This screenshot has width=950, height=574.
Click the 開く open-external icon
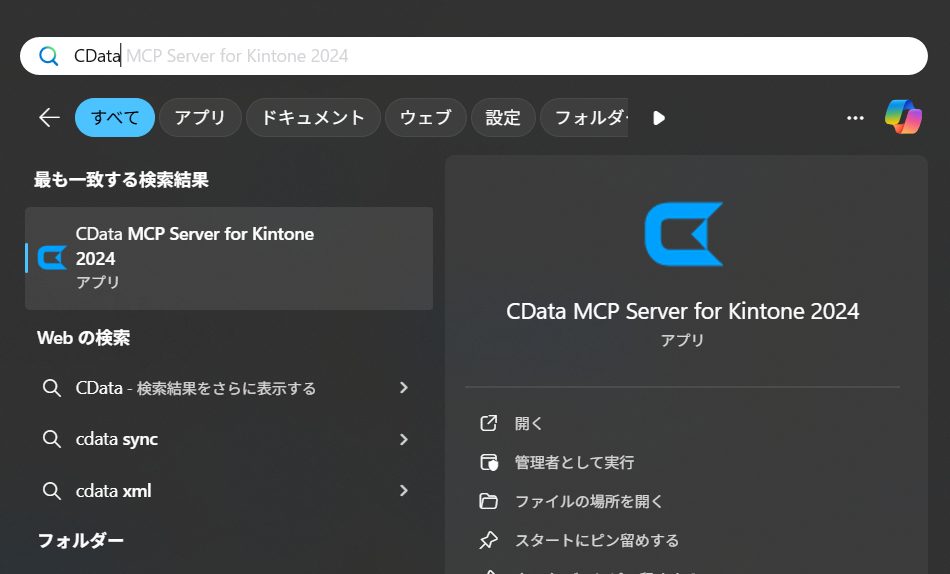point(488,423)
